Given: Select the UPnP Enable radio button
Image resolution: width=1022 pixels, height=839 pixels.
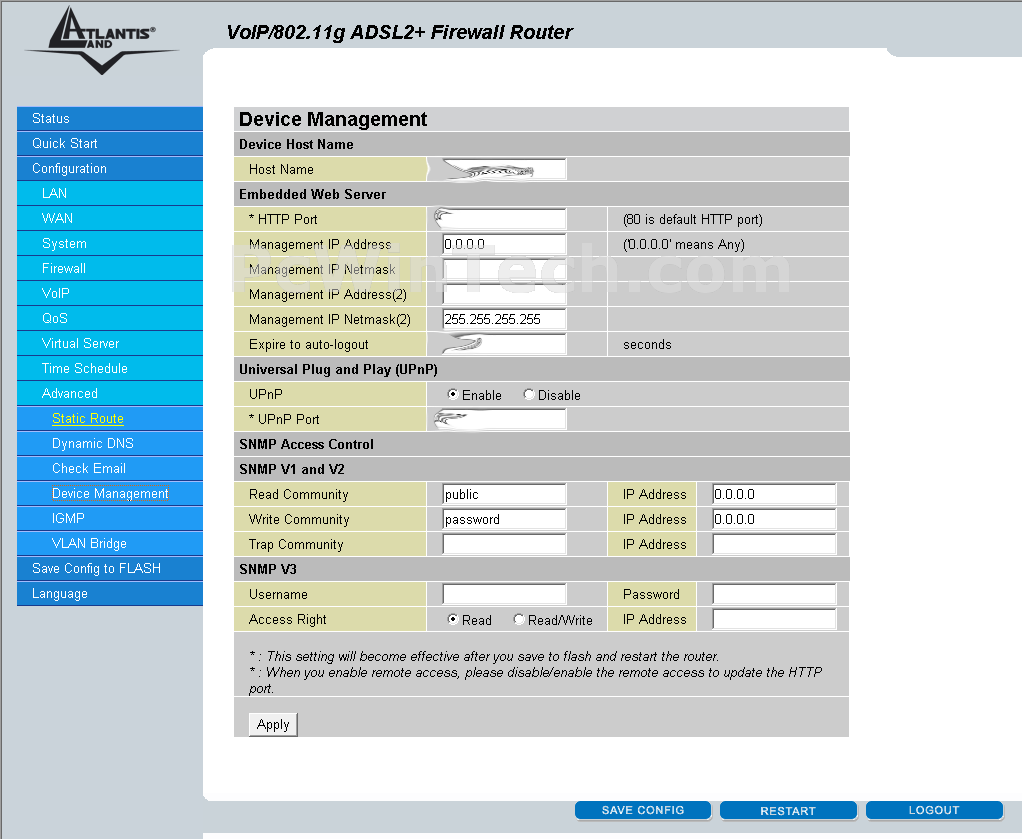Looking at the screenshot, I should (453, 395).
